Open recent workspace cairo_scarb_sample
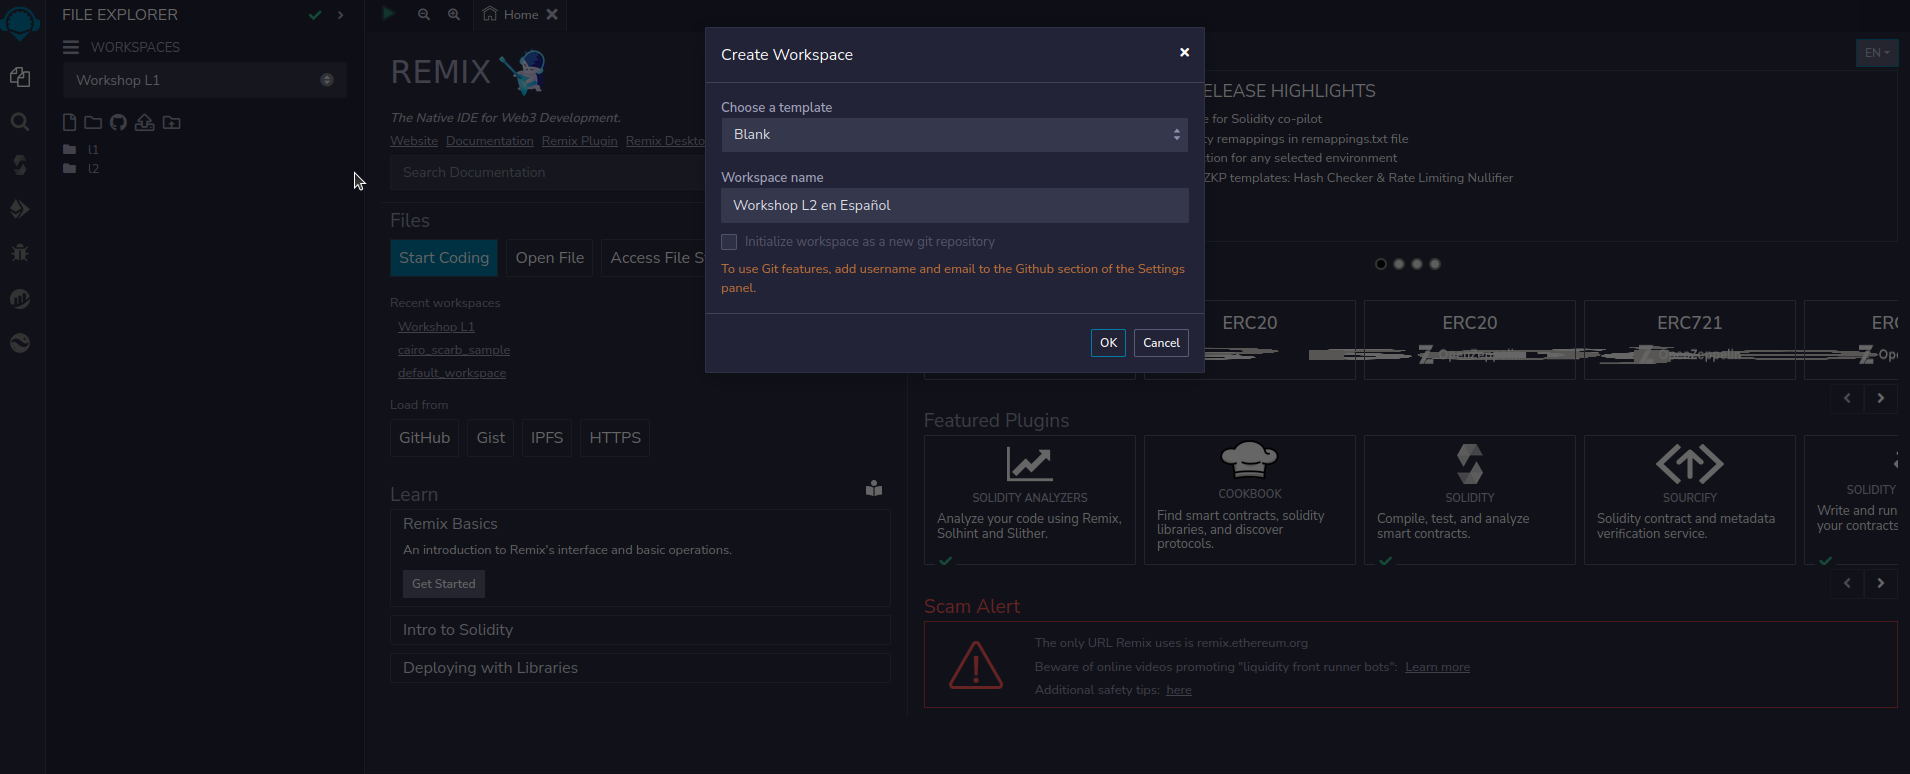The width and height of the screenshot is (1910, 774). [x=454, y=350]
